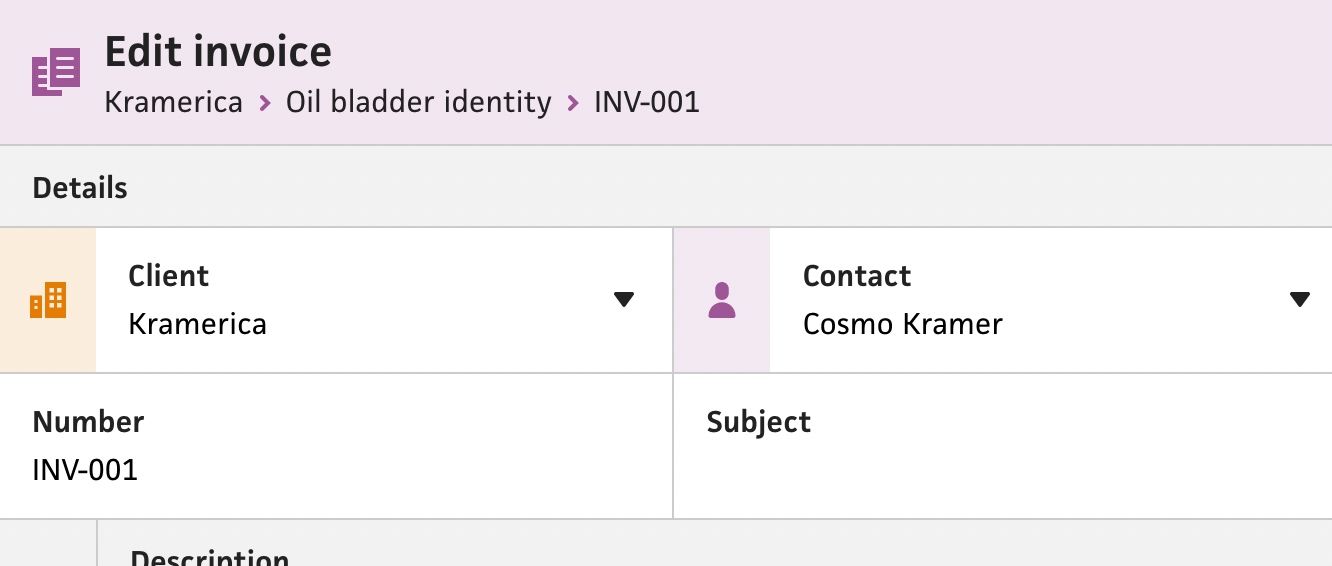Screen dimensions: 1332x566
Task: Click the Description column header
Action: 210,558
